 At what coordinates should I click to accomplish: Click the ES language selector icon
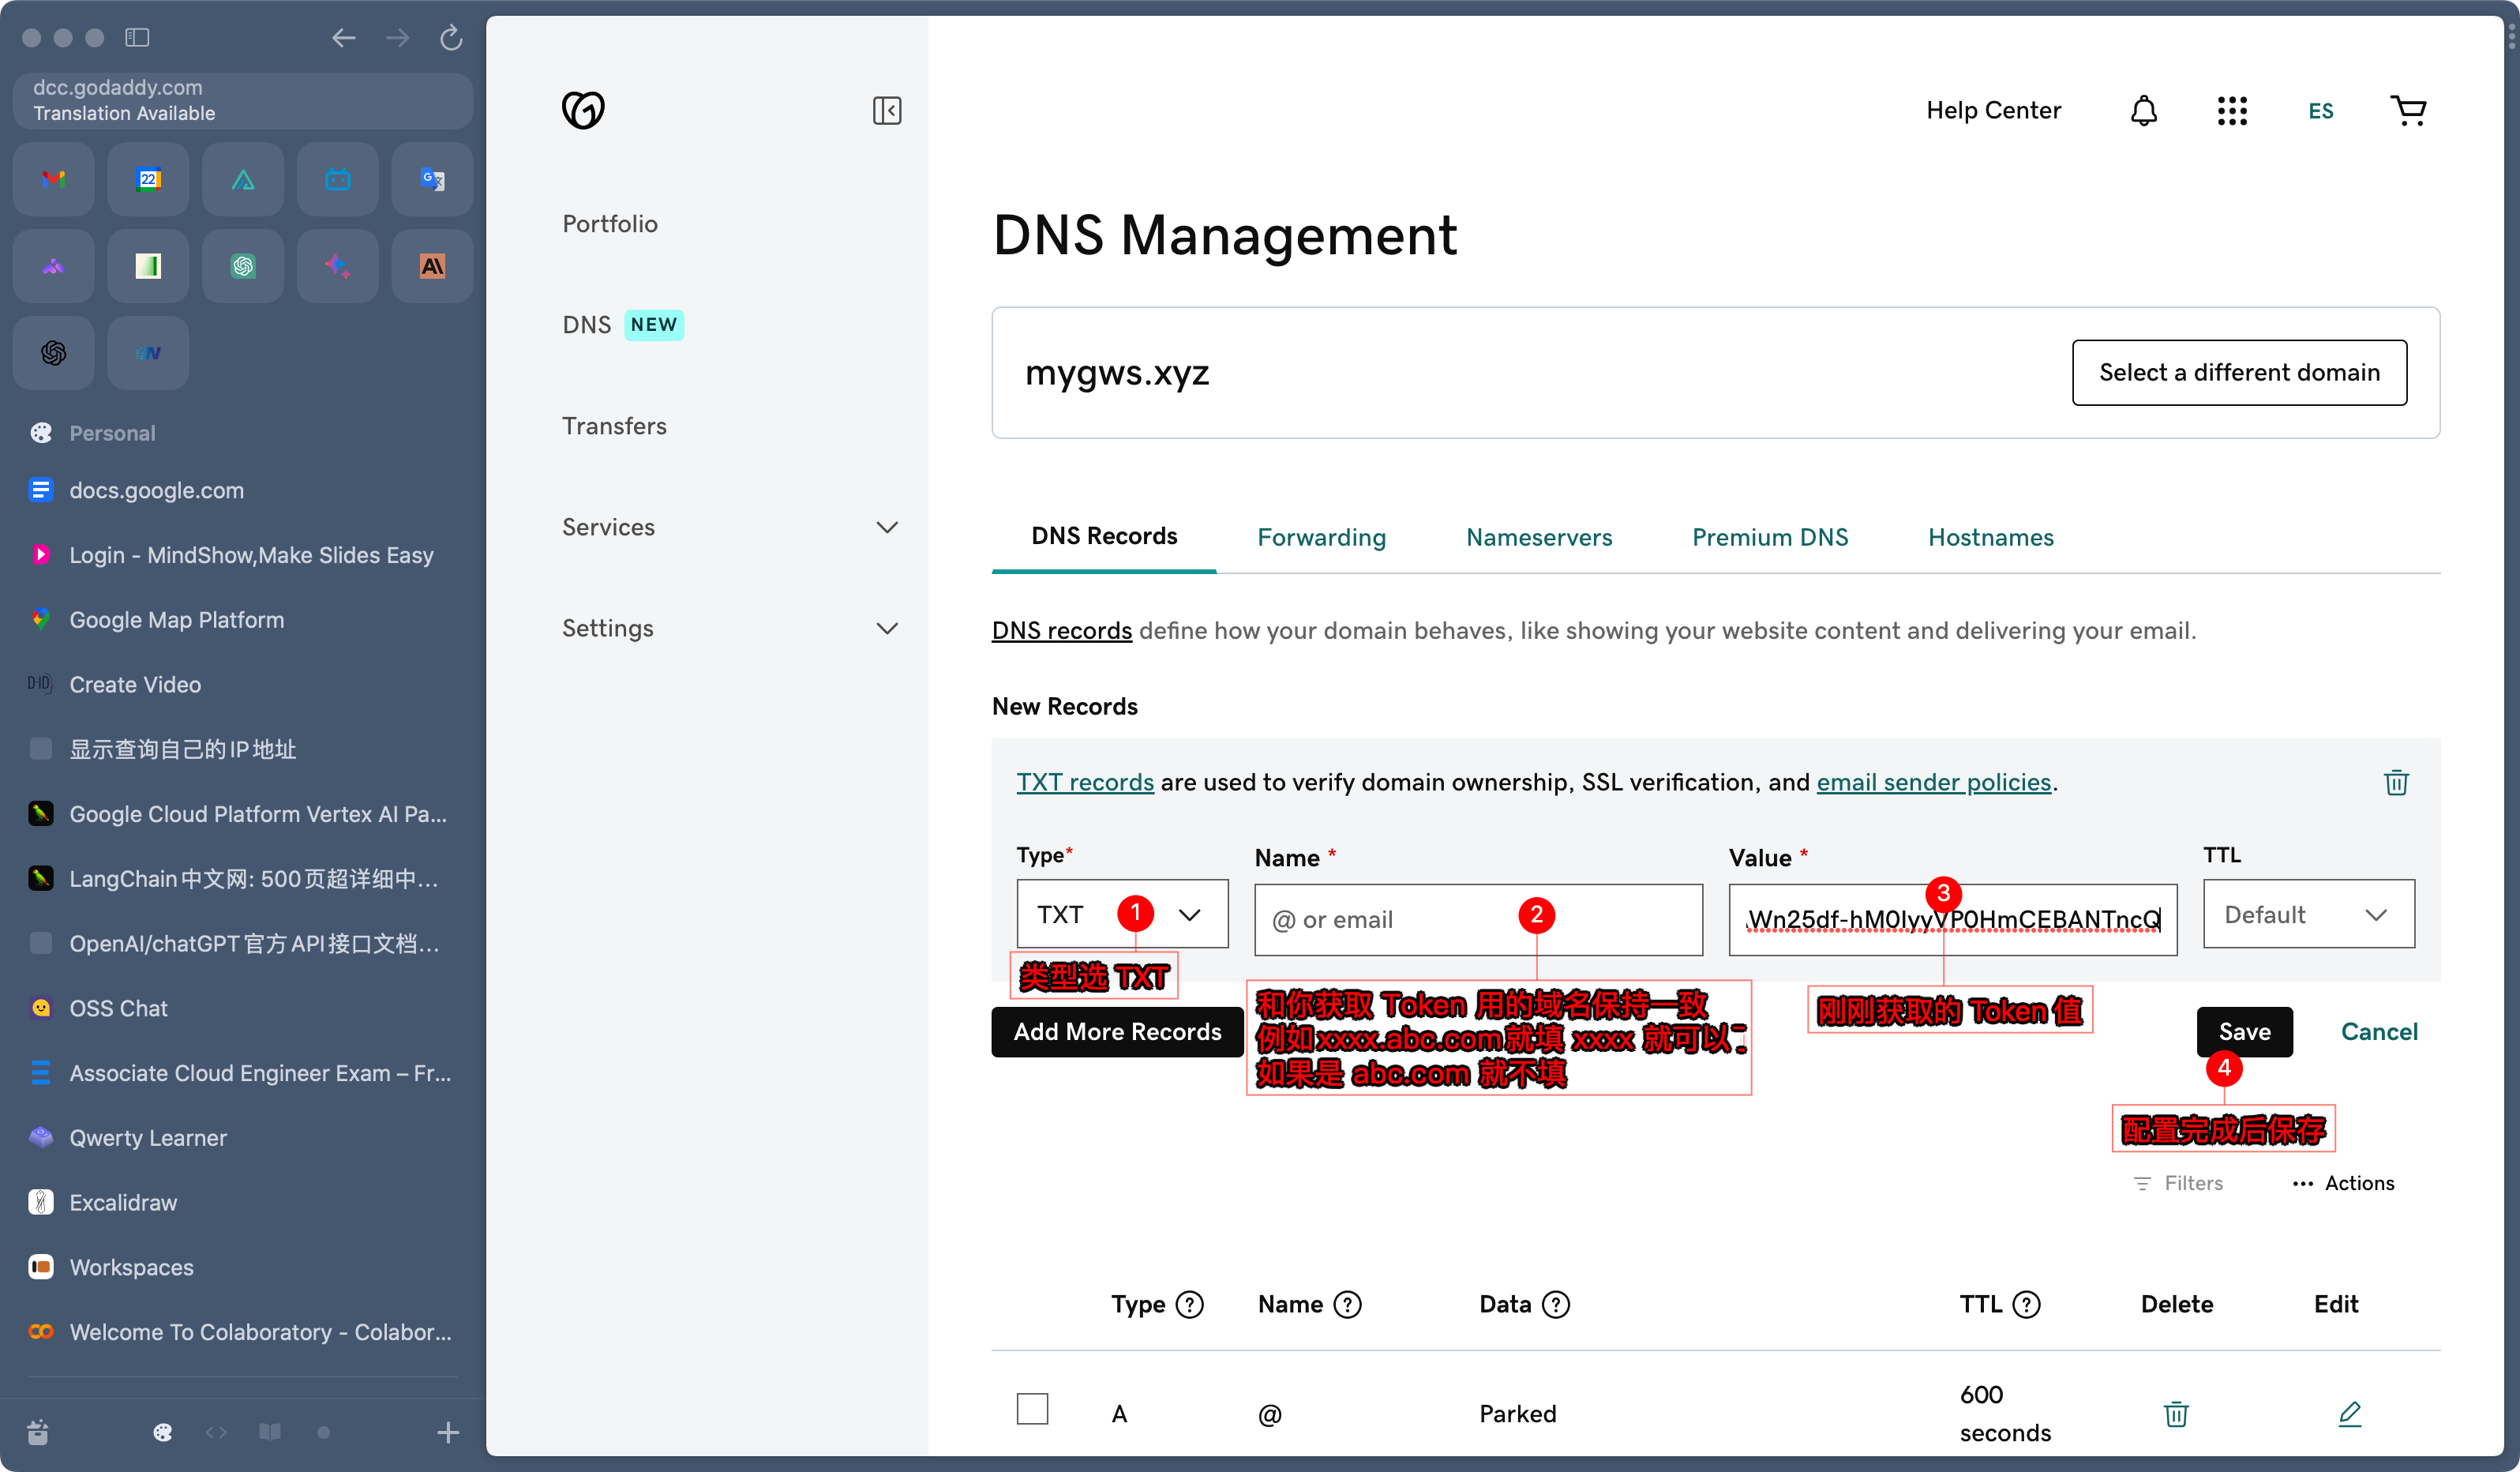coord(2320,109)
